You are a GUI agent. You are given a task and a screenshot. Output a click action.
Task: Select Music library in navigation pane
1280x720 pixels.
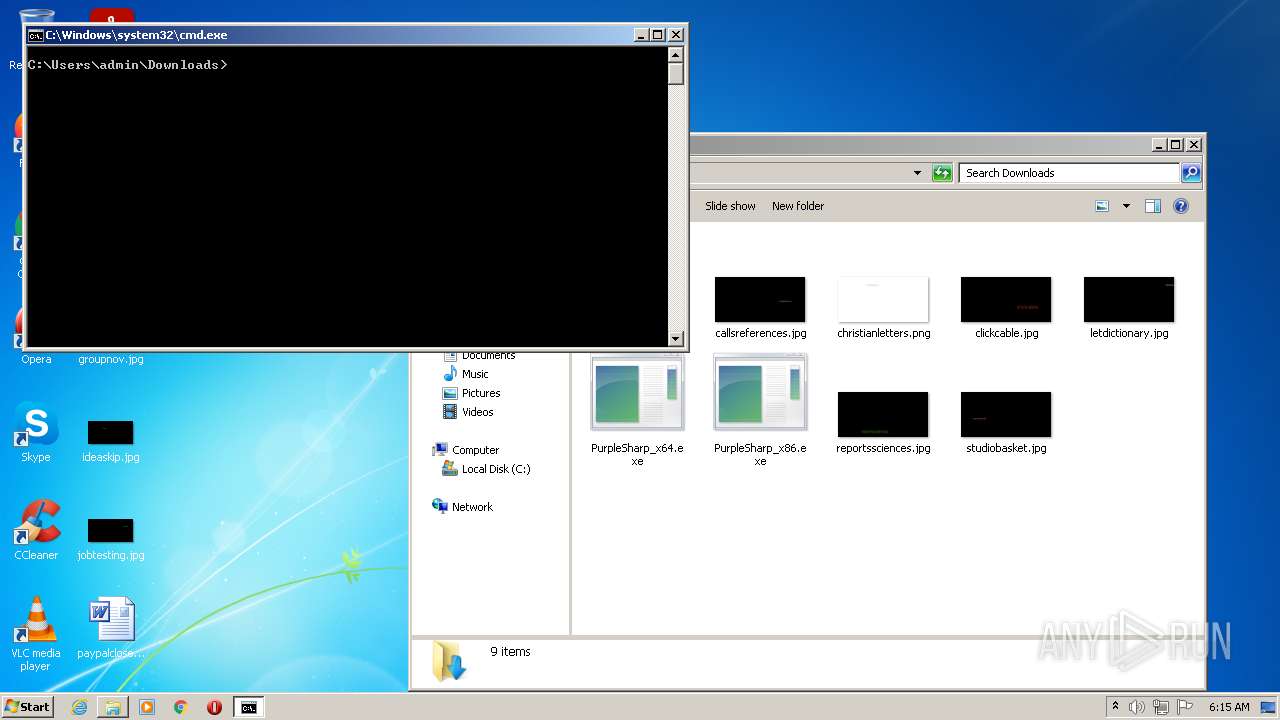tap(475, 374)
